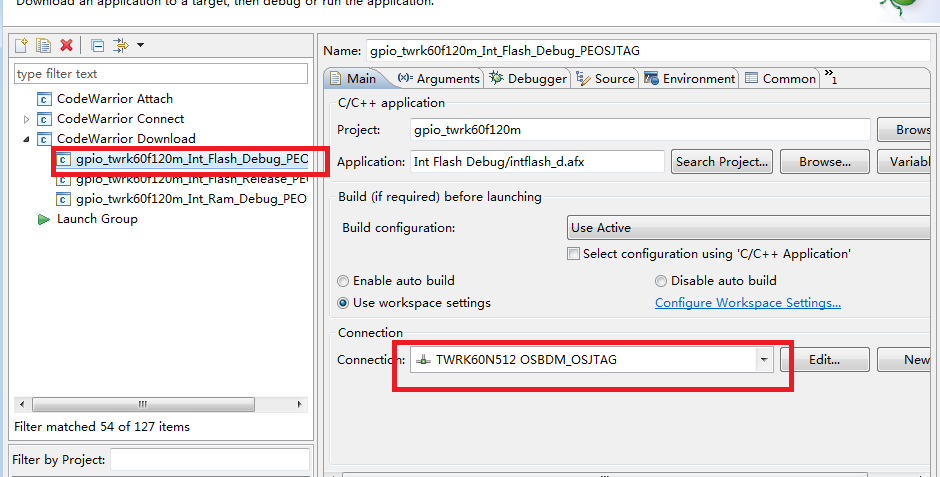940x477 pixels.
Task: Expand the CodeWarrior Connect node
Action: point(26,119)
